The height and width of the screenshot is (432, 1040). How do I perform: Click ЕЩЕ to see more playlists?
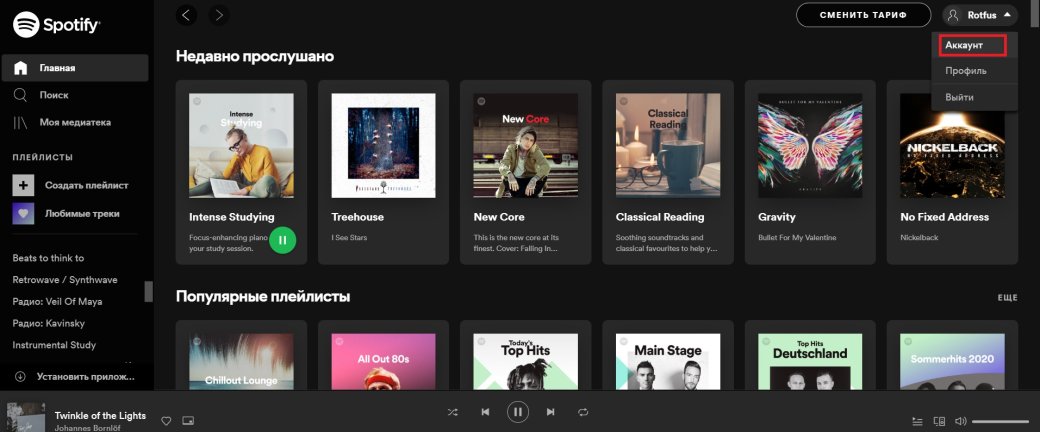pos(1008,297)
